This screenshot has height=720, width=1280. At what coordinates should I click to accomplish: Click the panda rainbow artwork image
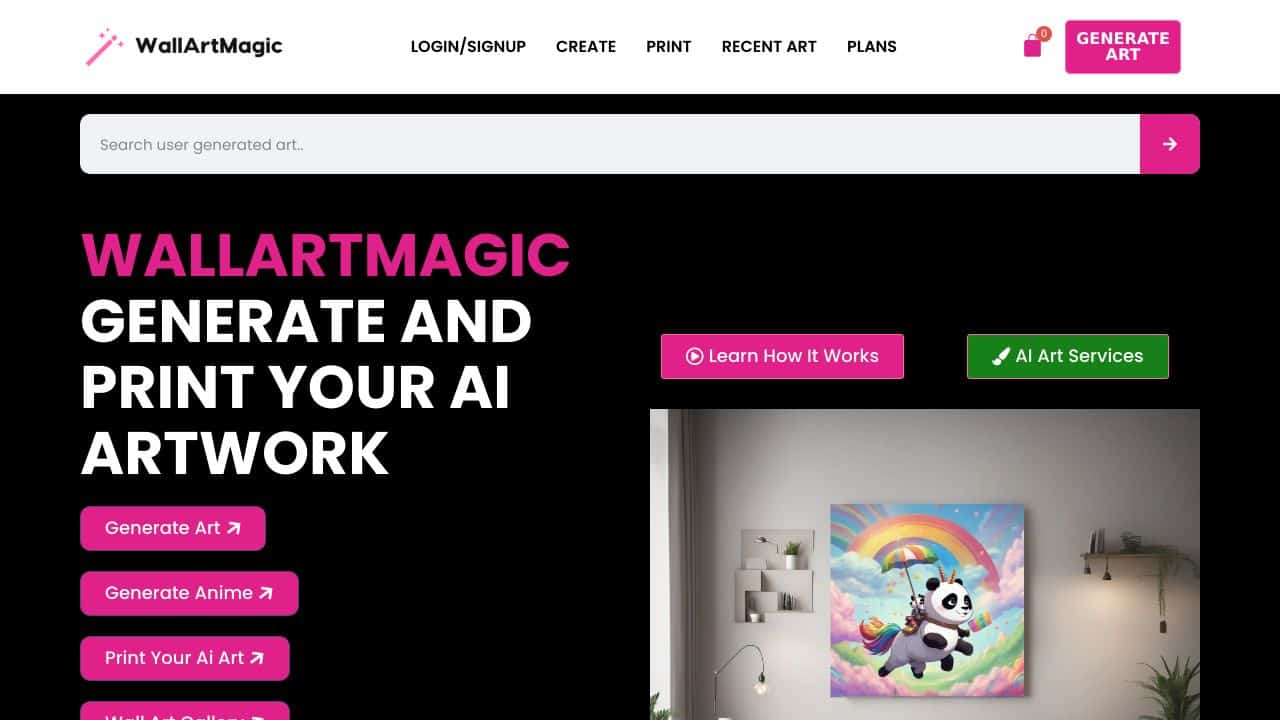click(927, 600)
